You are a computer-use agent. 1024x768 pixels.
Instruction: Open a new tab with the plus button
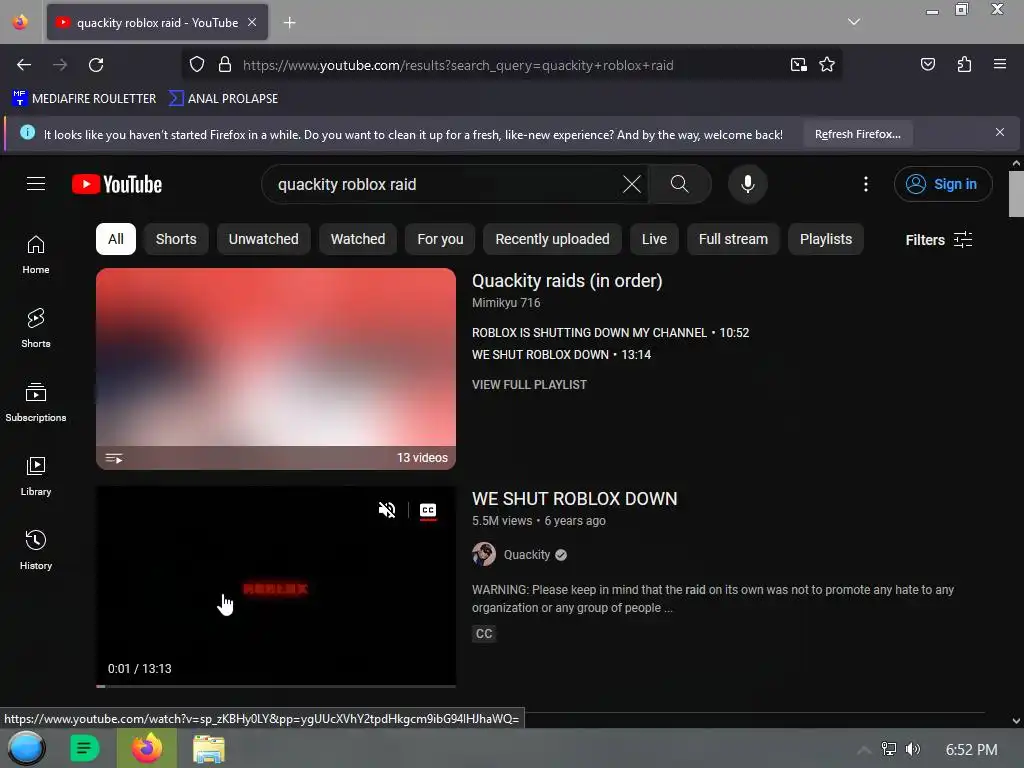(x=289, y=23)
